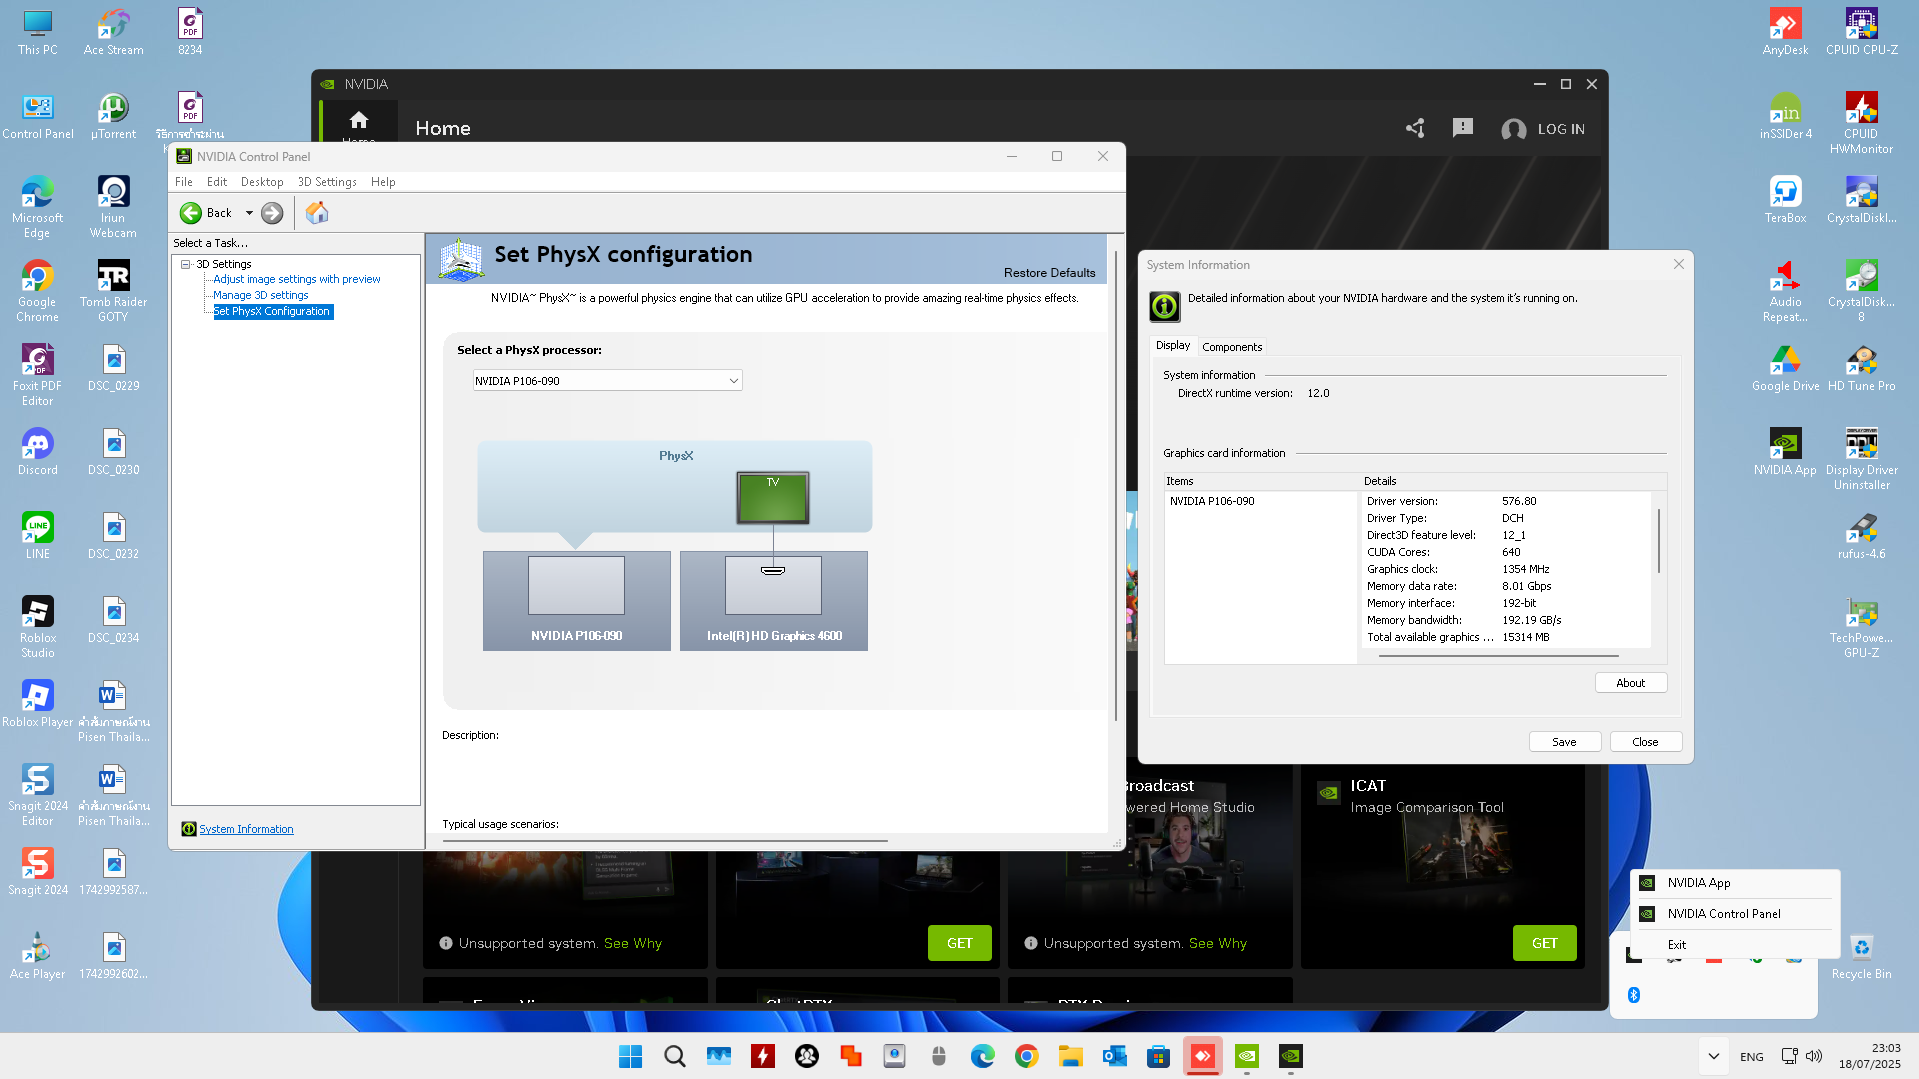Show hidden tray icons chevron

pyautogui.click(x=1713, y=1056)
